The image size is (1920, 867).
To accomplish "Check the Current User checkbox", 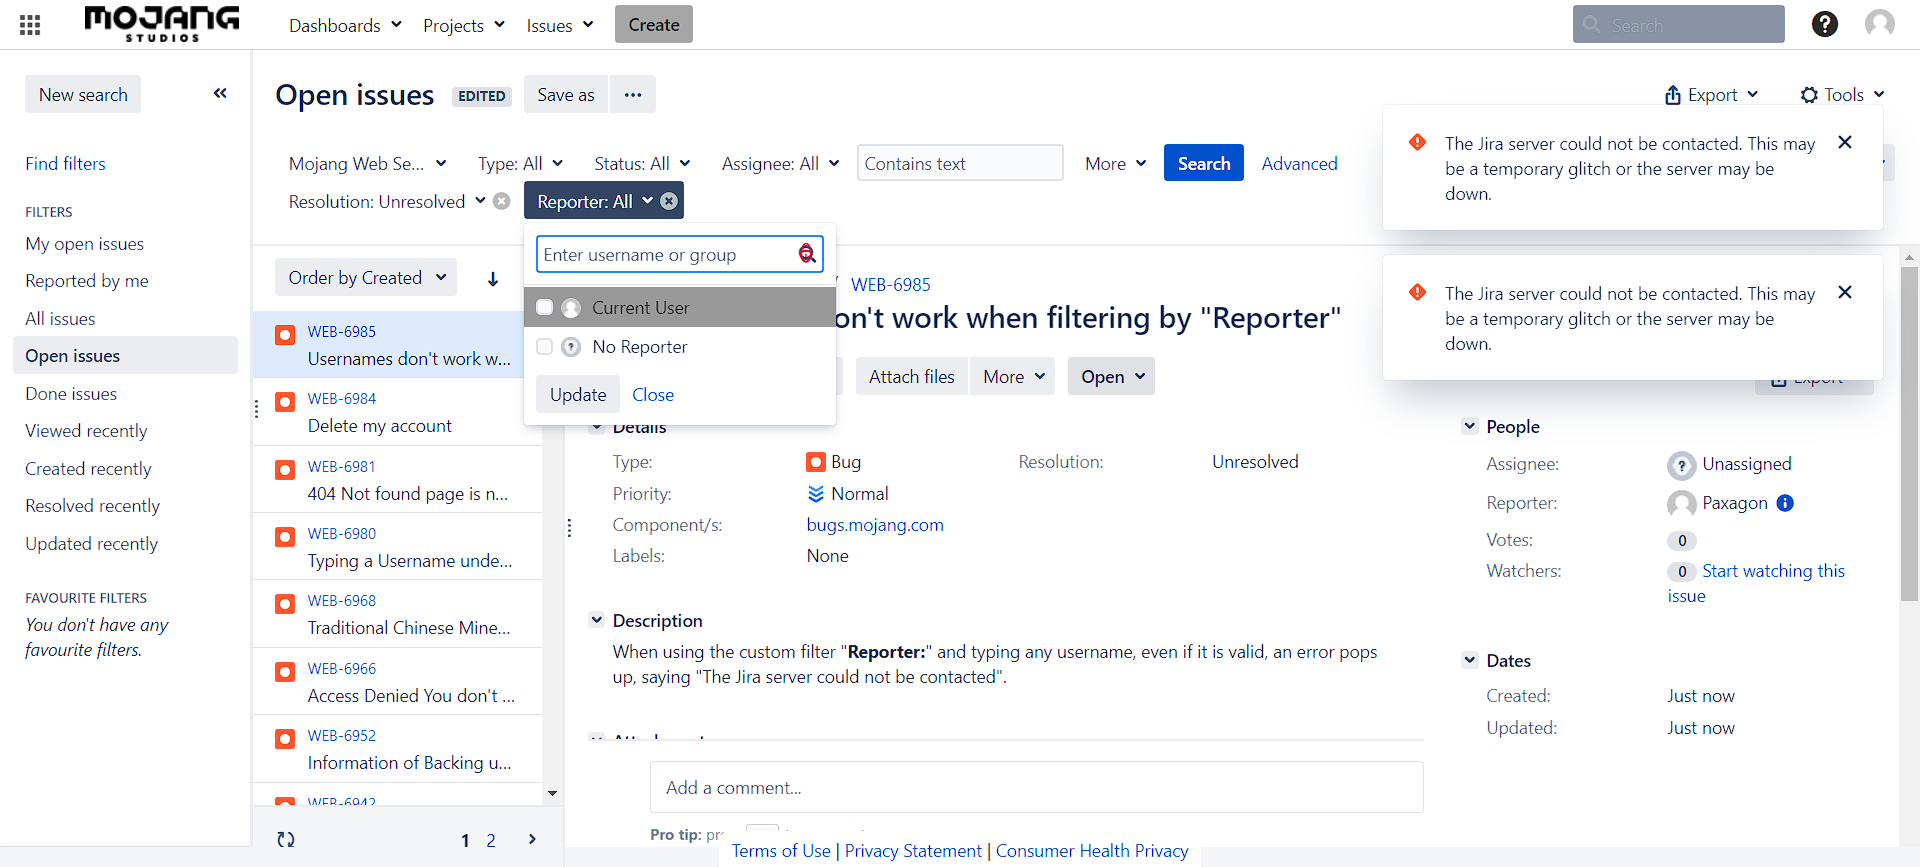I will pyautogui.click(x=545, y=307).
